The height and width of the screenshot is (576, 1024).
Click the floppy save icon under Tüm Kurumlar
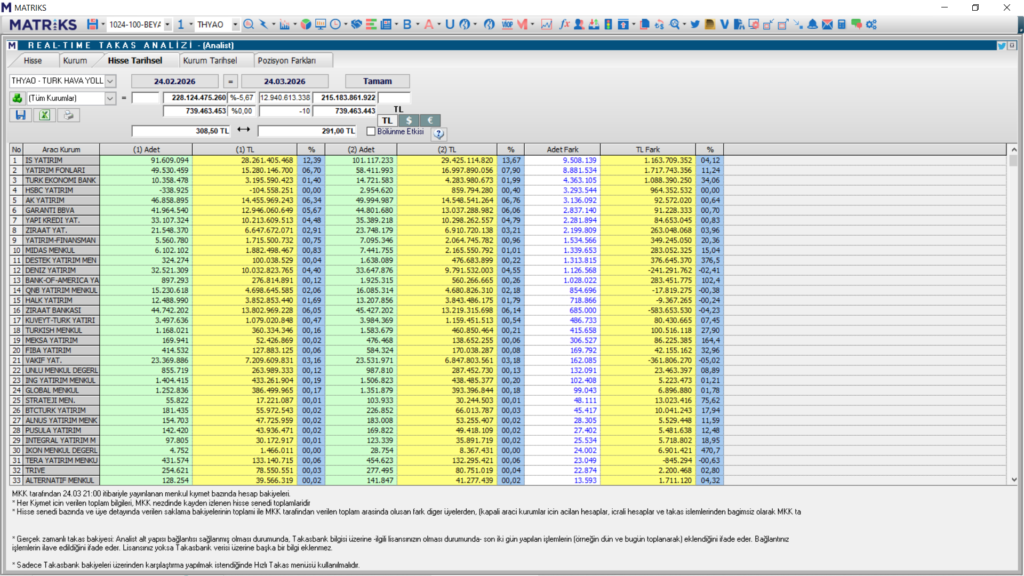pos(20,115)
